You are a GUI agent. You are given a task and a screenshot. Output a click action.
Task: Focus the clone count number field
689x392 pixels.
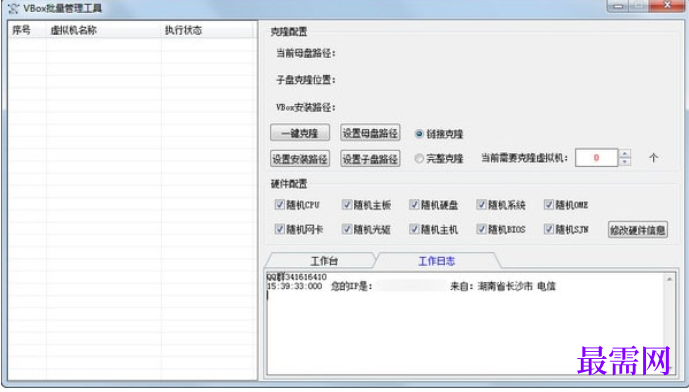point(597,158)
